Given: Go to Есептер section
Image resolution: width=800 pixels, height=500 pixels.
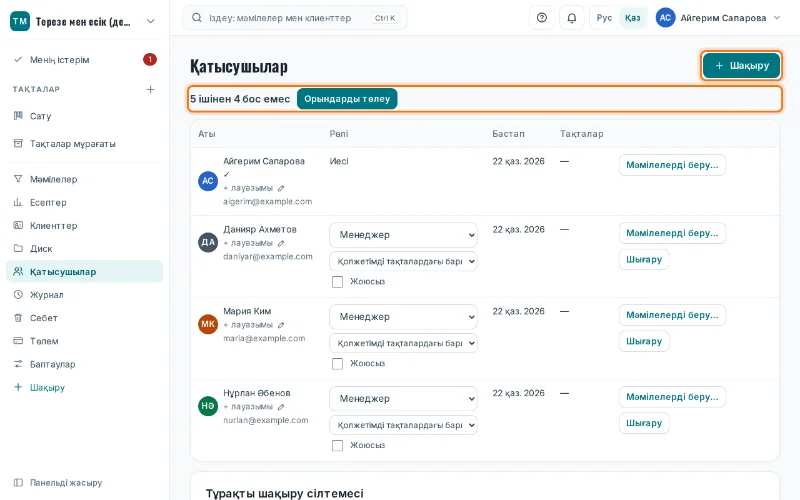Looking at the screenshot, I should click(x=85, y=203).
